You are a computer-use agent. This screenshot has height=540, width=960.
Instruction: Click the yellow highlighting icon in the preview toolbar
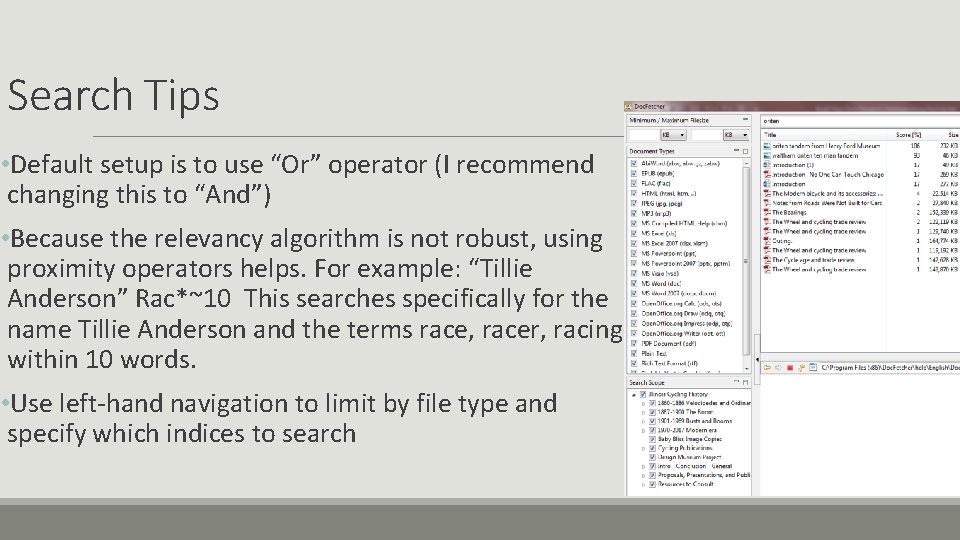(x=801, y=367)
